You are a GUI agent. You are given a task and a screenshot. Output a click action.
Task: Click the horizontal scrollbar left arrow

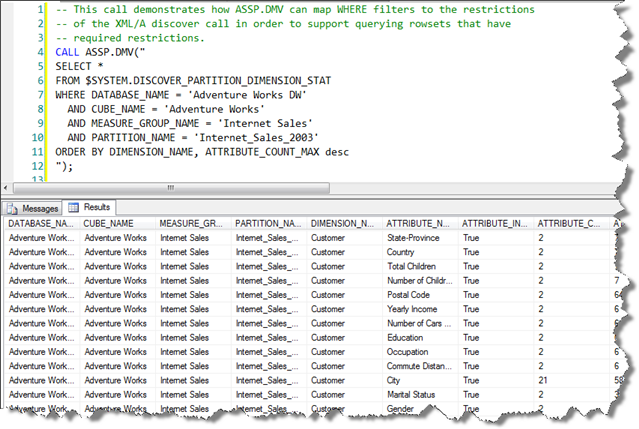click(6, 188)
